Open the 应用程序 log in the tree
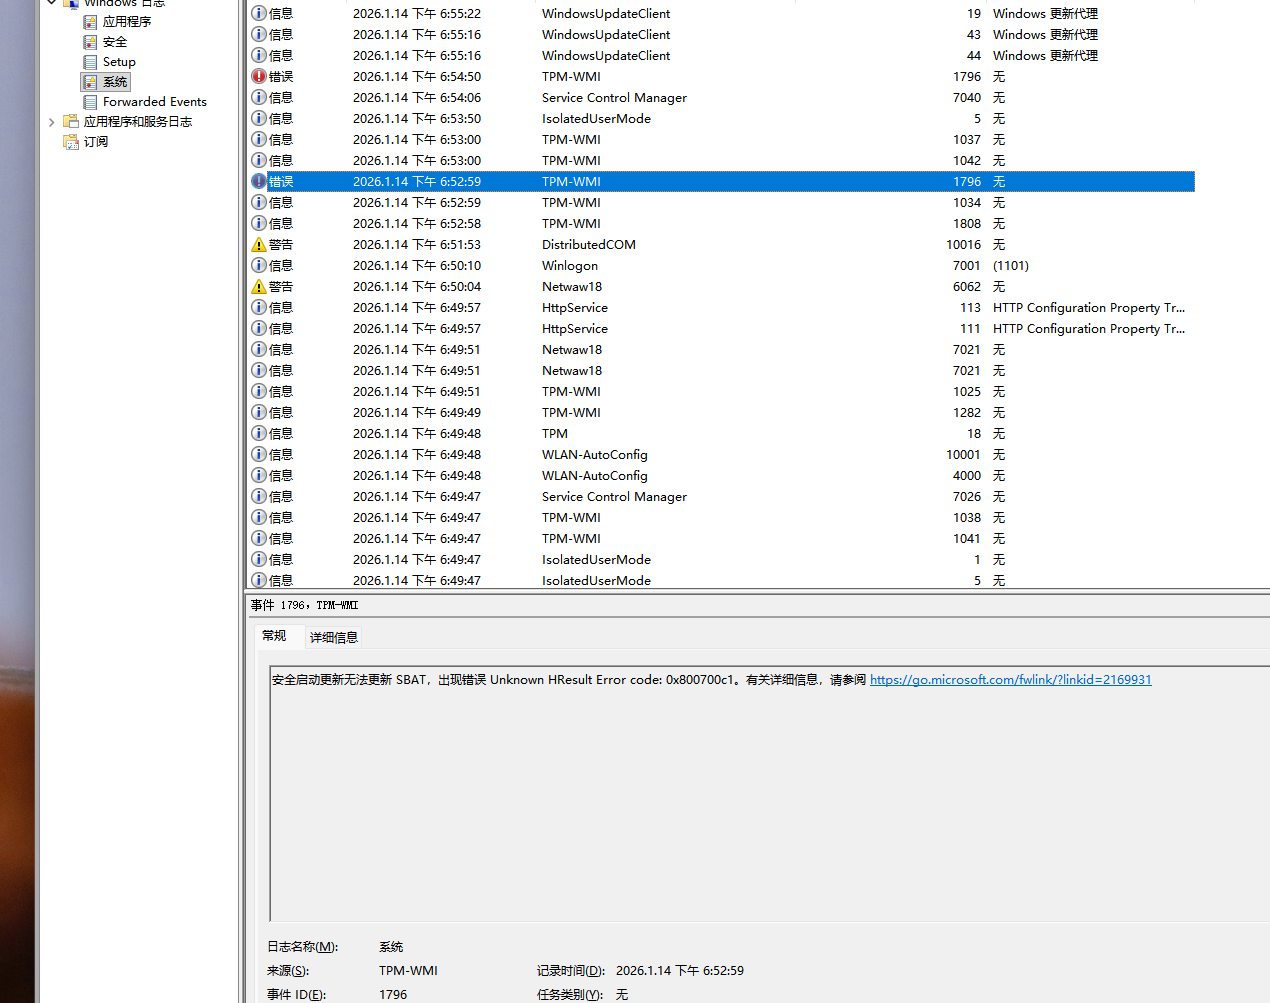1270x1003 pixels. (126, 21)
